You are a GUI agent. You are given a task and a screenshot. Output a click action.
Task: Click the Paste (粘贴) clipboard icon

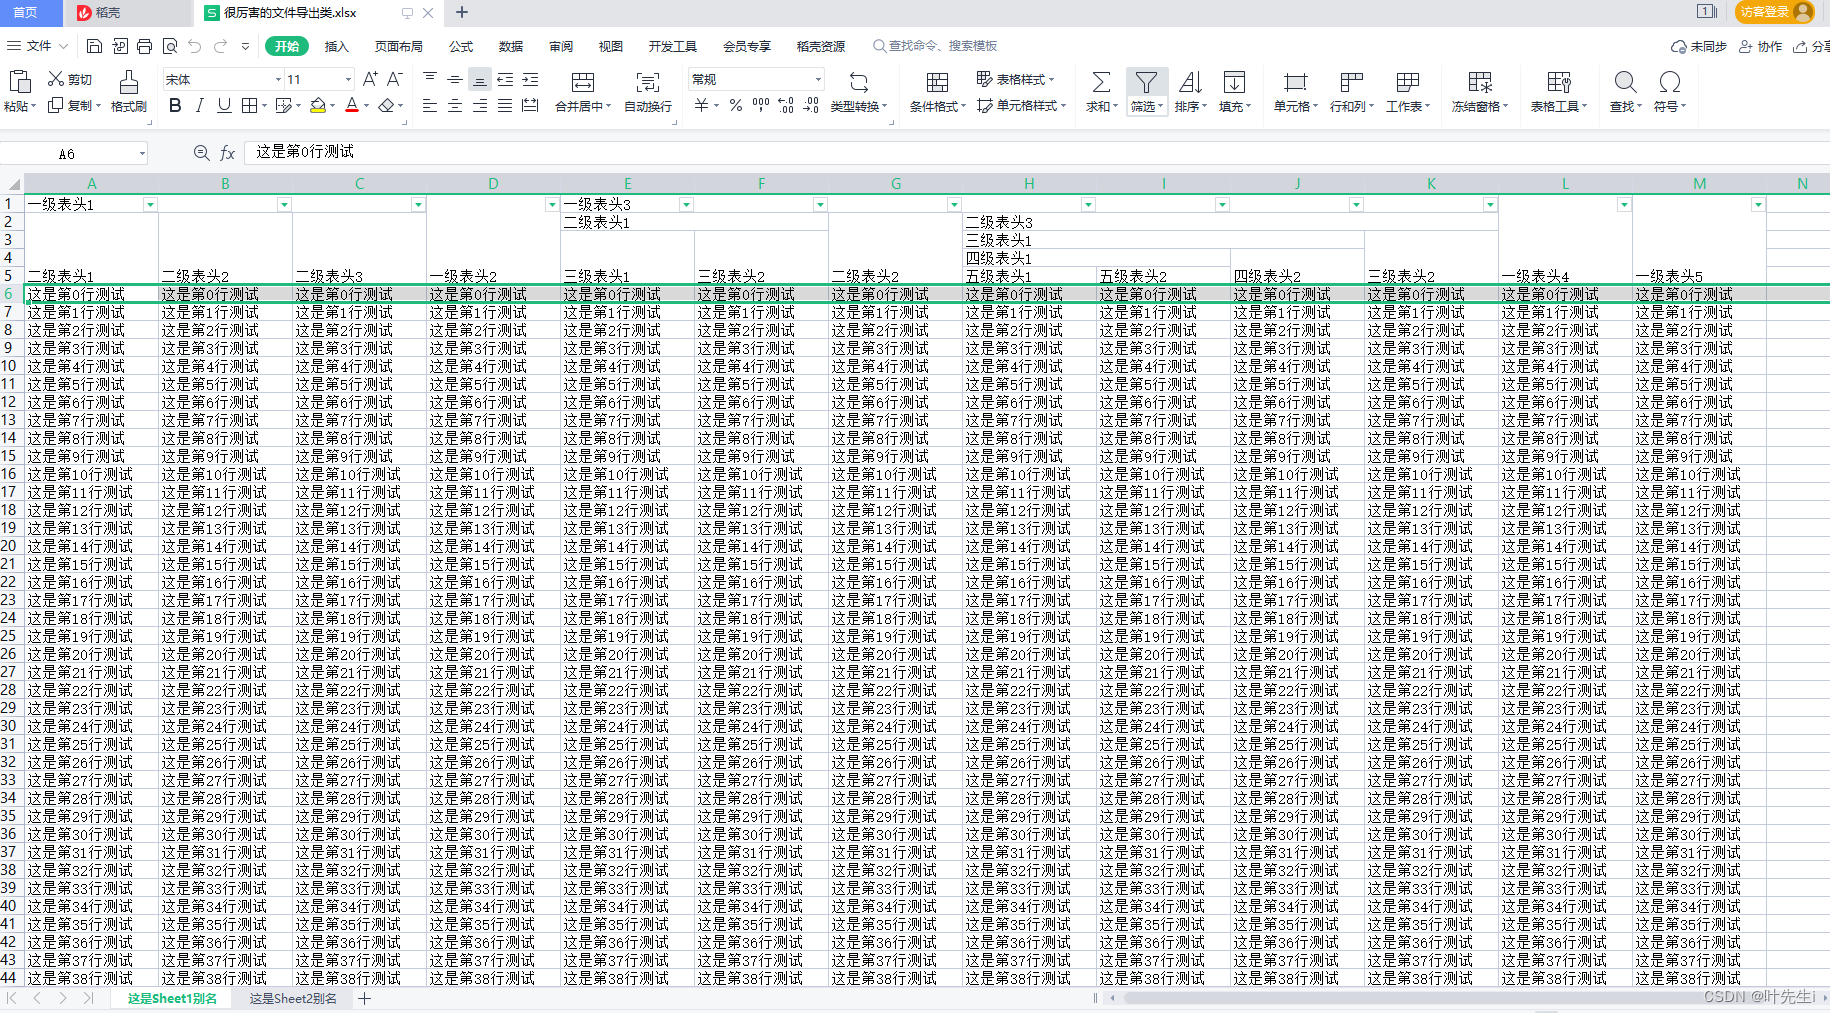20,82
